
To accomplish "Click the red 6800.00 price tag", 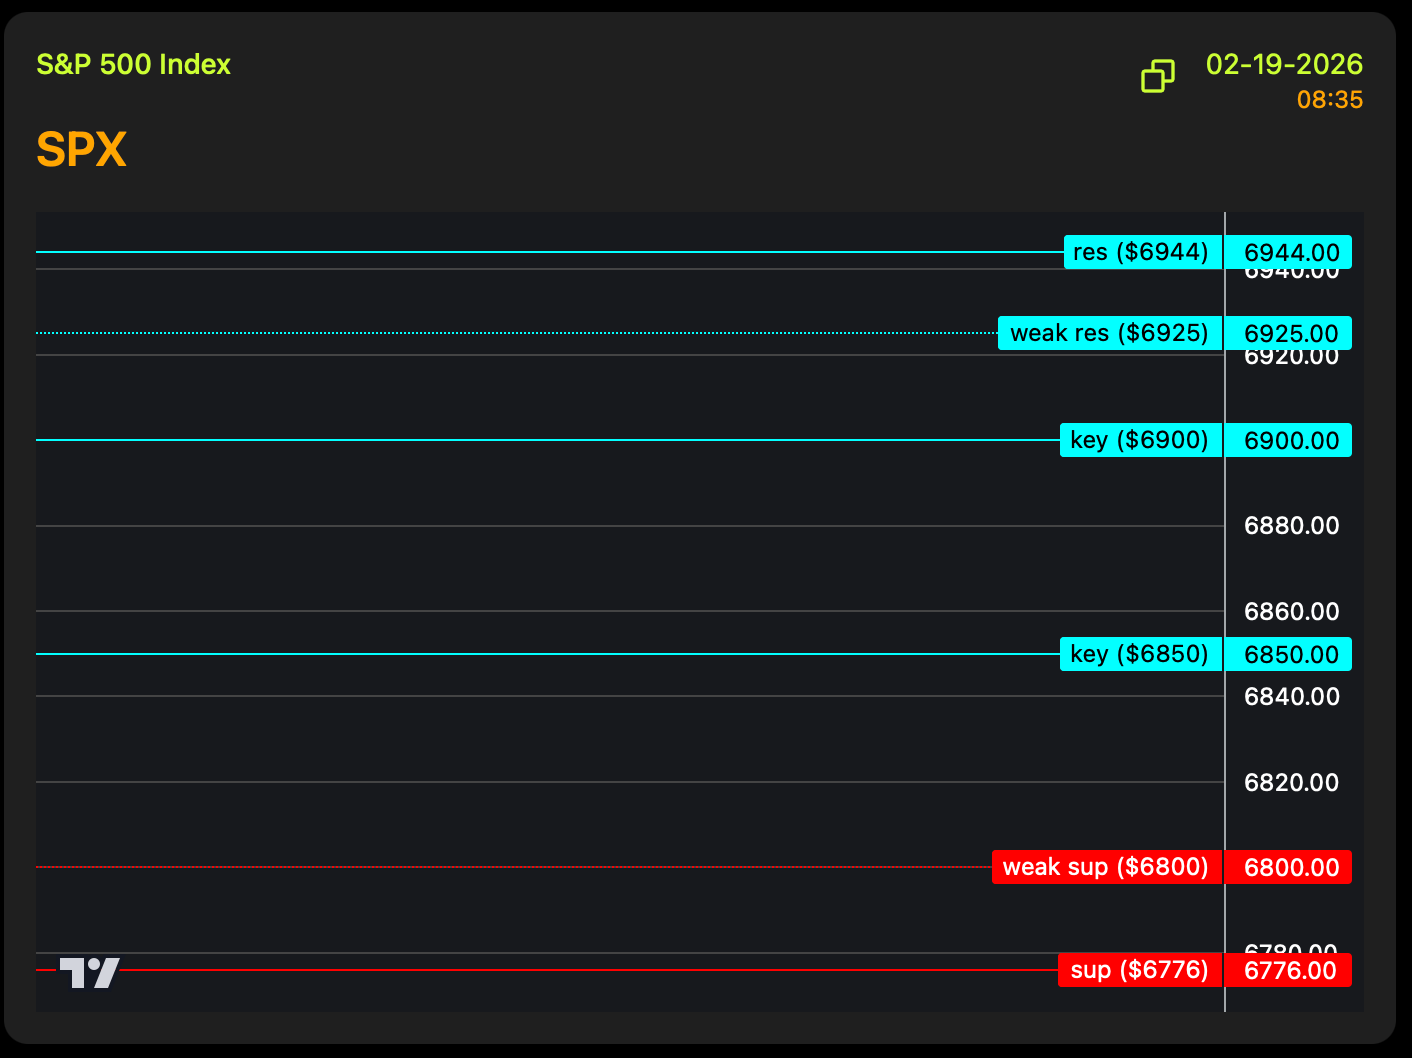I will click(x=1290, y=867).
